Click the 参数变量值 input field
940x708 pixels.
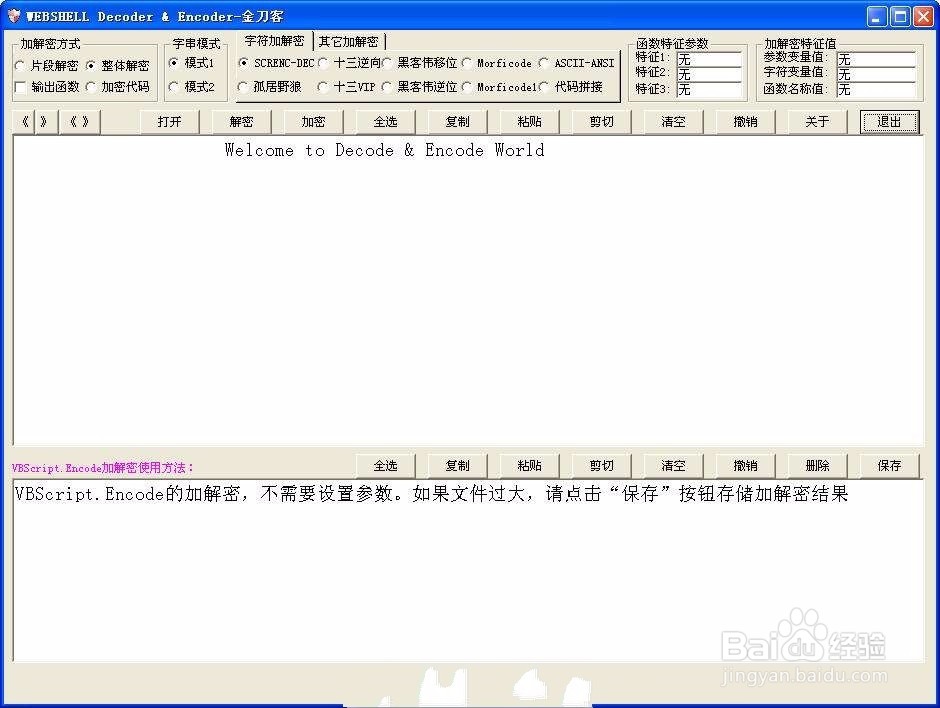tap(876, 59)
